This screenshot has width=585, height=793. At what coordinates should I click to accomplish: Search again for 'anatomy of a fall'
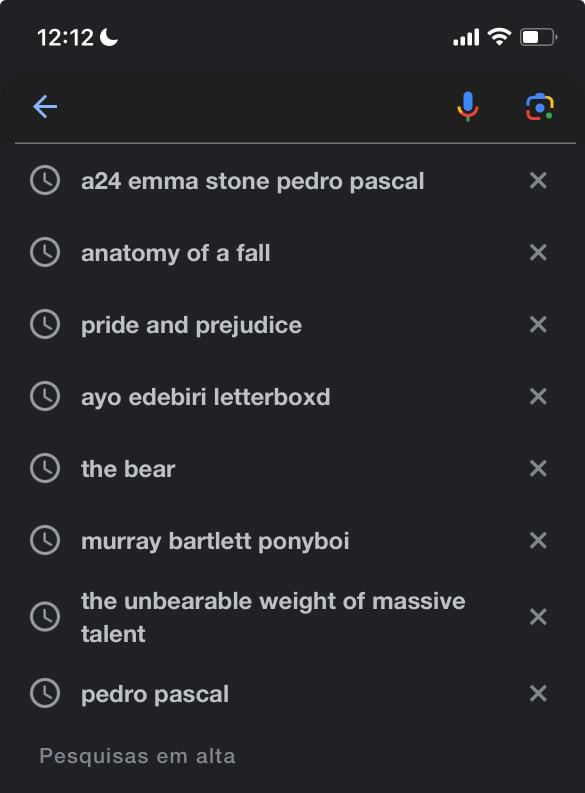(x=175, y=253)
